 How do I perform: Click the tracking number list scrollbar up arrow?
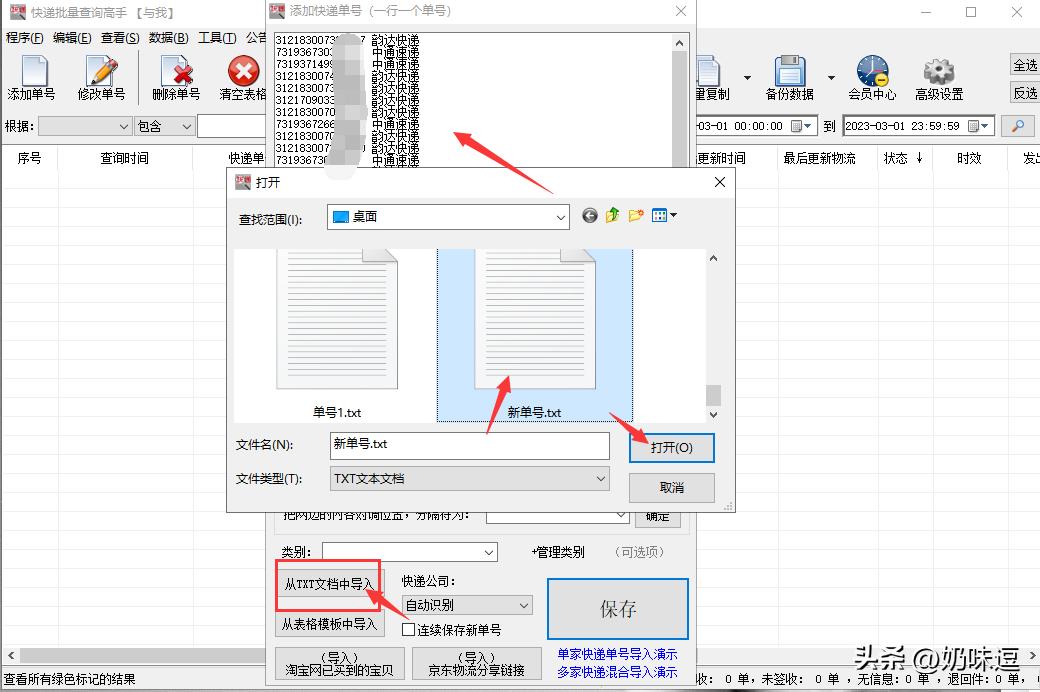[x=679, y=43]
